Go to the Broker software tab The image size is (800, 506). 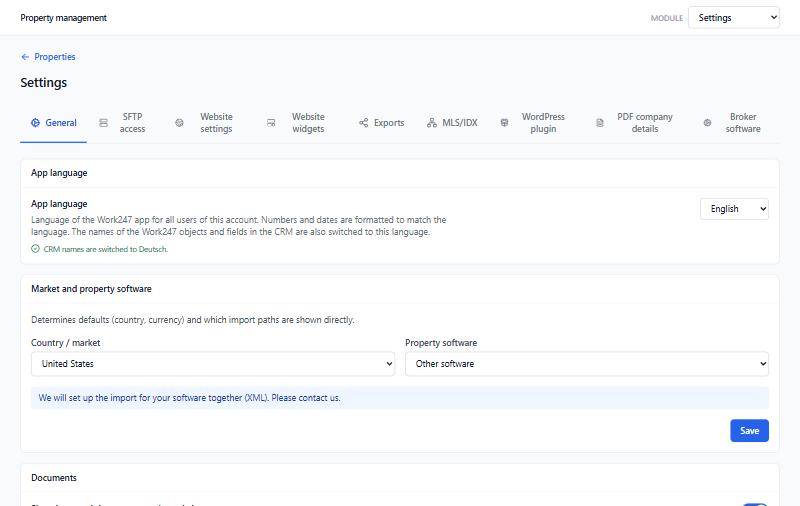[733, 123]
